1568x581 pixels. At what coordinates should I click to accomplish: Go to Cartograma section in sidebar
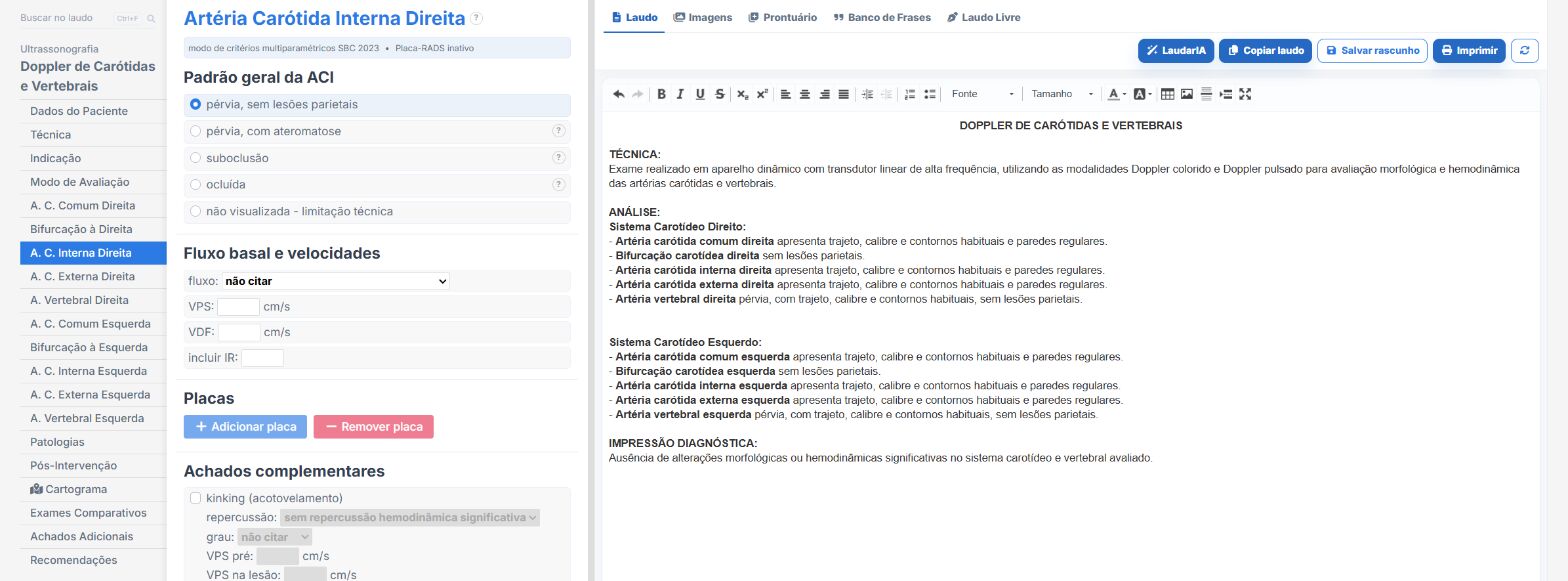pyautogui.click(x=93, y=489)
